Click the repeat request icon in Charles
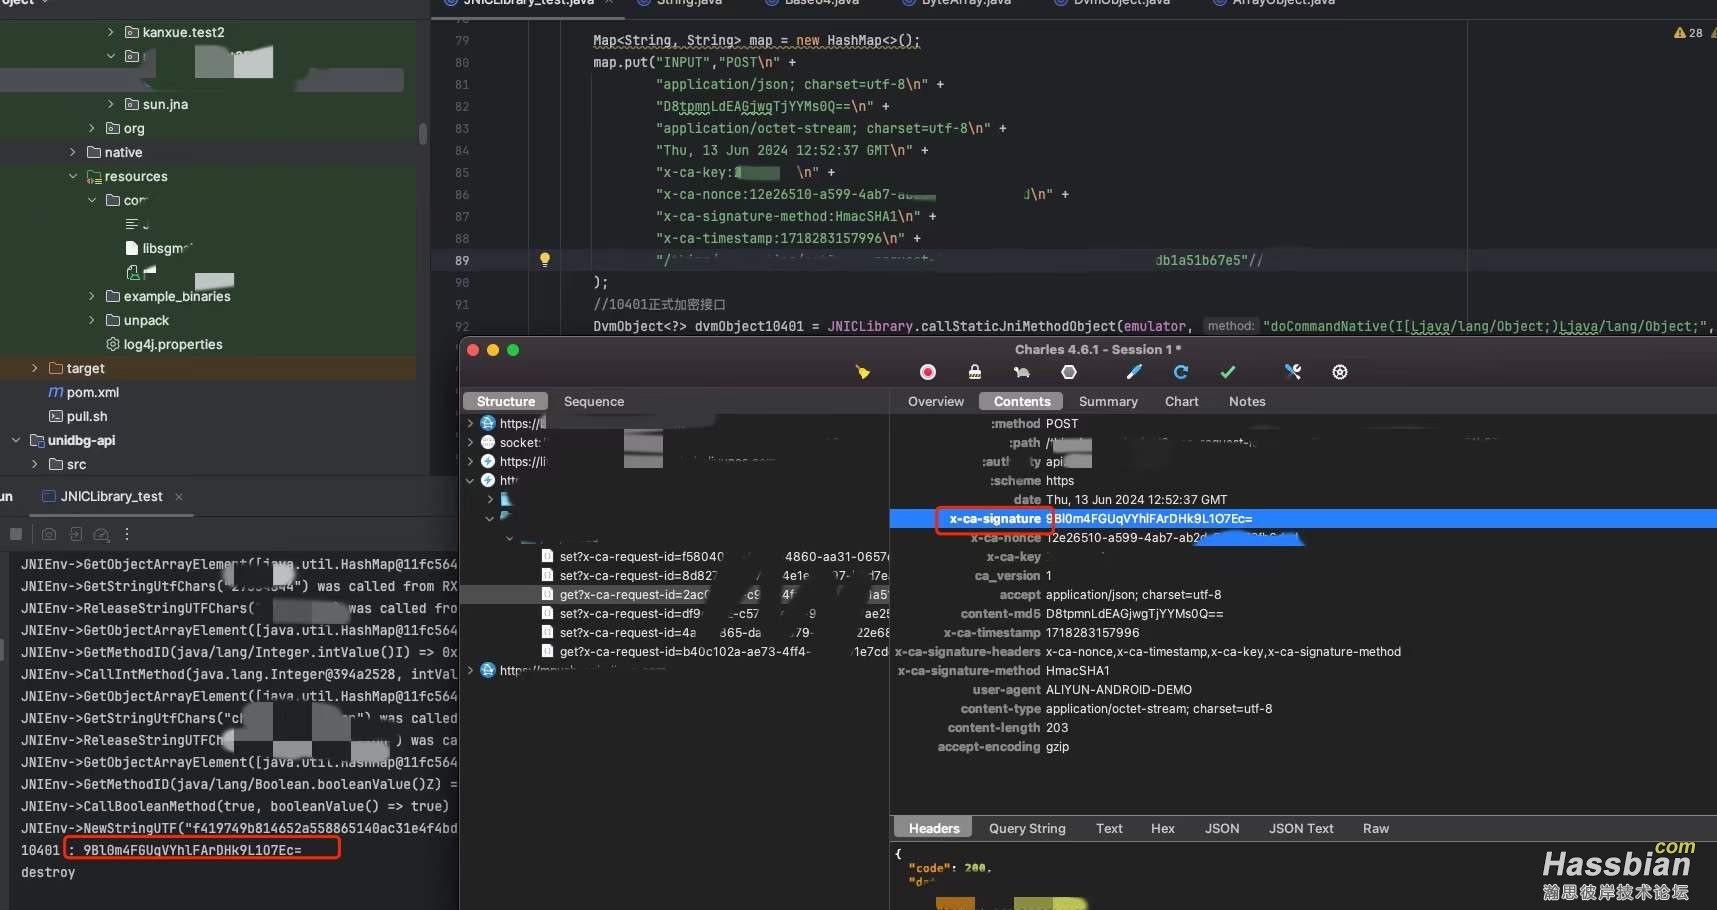The height and width of the screenshot is (910, 1717). 1181,372
